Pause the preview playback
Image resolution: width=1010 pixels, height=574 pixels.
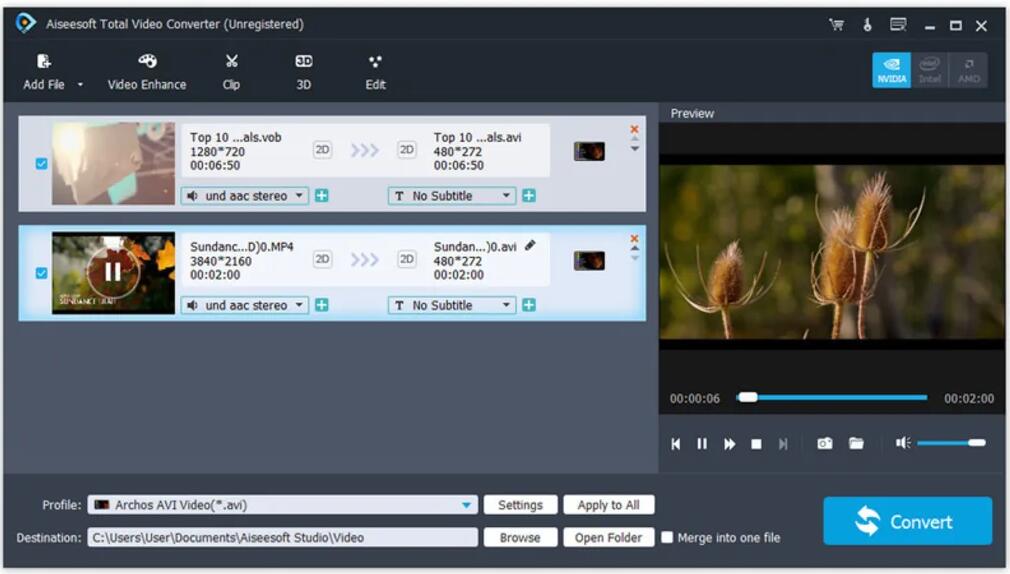[x=702, y=444]
